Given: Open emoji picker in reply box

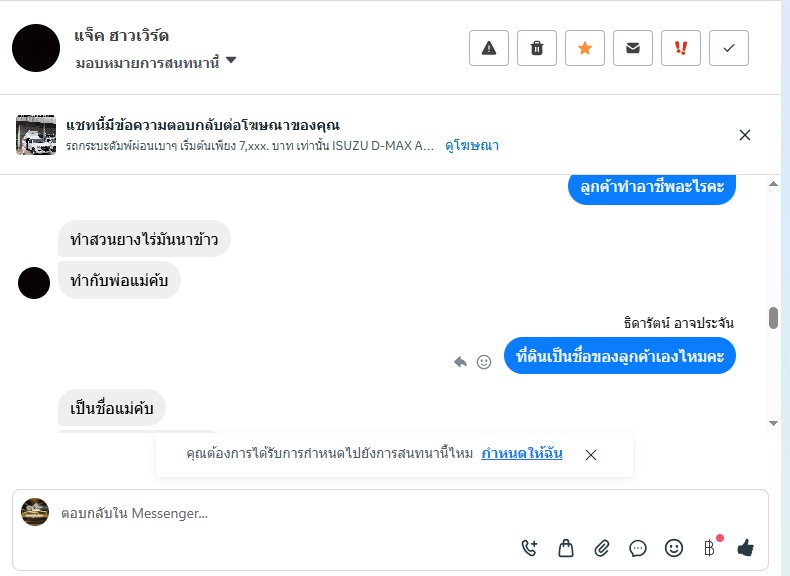Looking at the screenshot, I should point(674,547).
